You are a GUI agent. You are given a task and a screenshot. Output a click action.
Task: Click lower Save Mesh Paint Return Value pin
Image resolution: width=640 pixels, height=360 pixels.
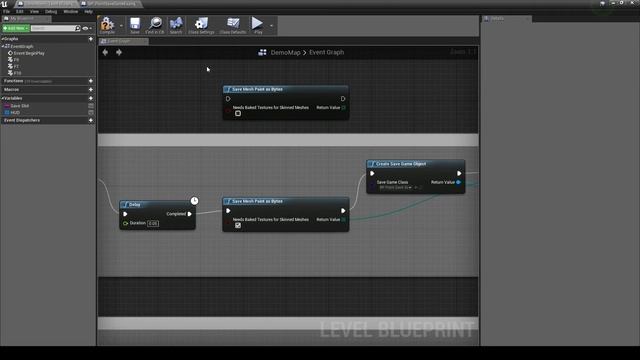tap(344, 220)
